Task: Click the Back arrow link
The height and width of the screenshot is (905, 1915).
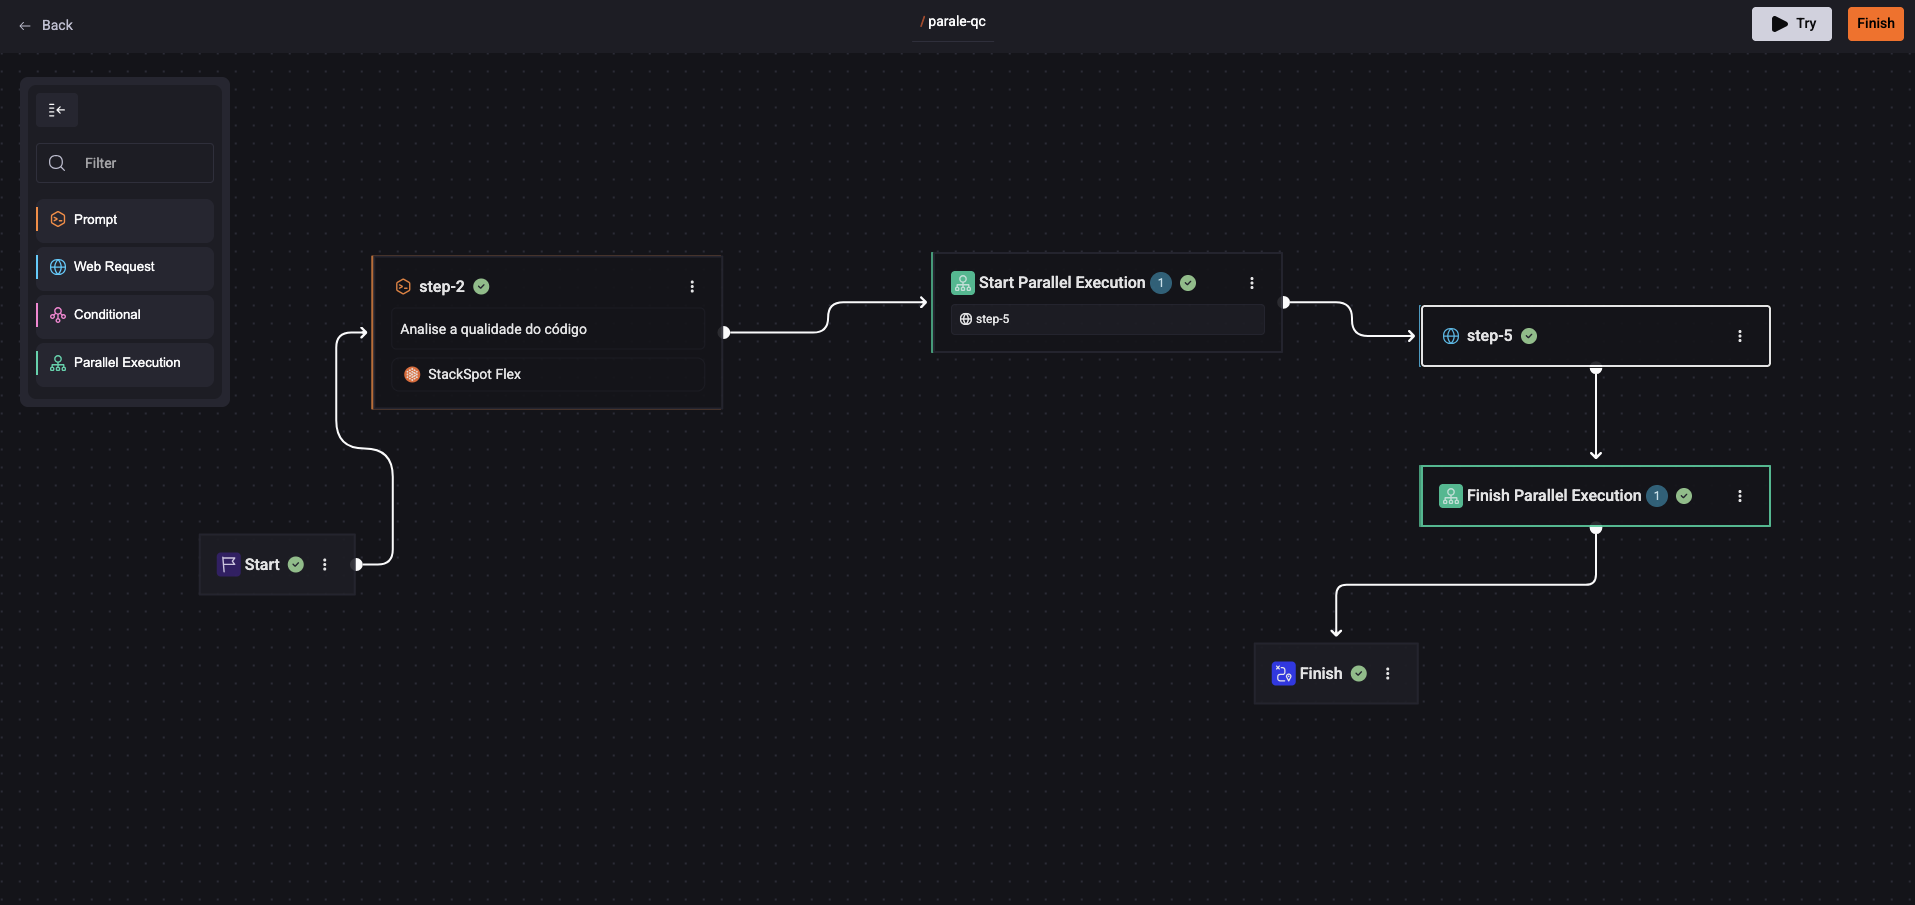Action: 46,25
